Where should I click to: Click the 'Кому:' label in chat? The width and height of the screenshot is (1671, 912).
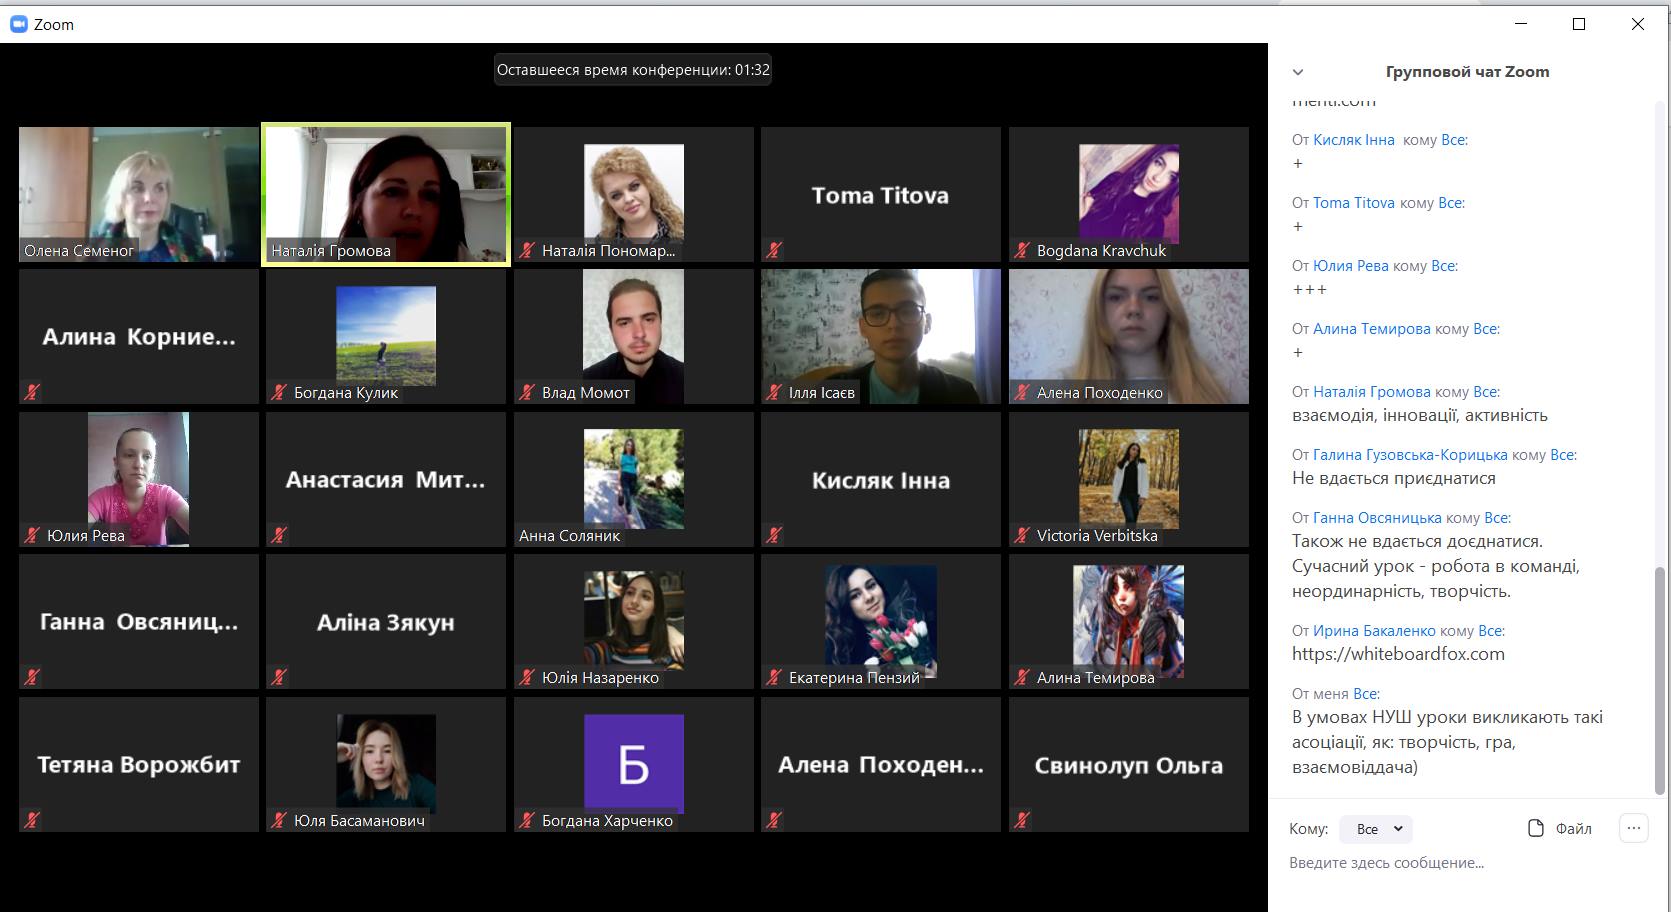pyautogui.click(x=1309, y=829)
